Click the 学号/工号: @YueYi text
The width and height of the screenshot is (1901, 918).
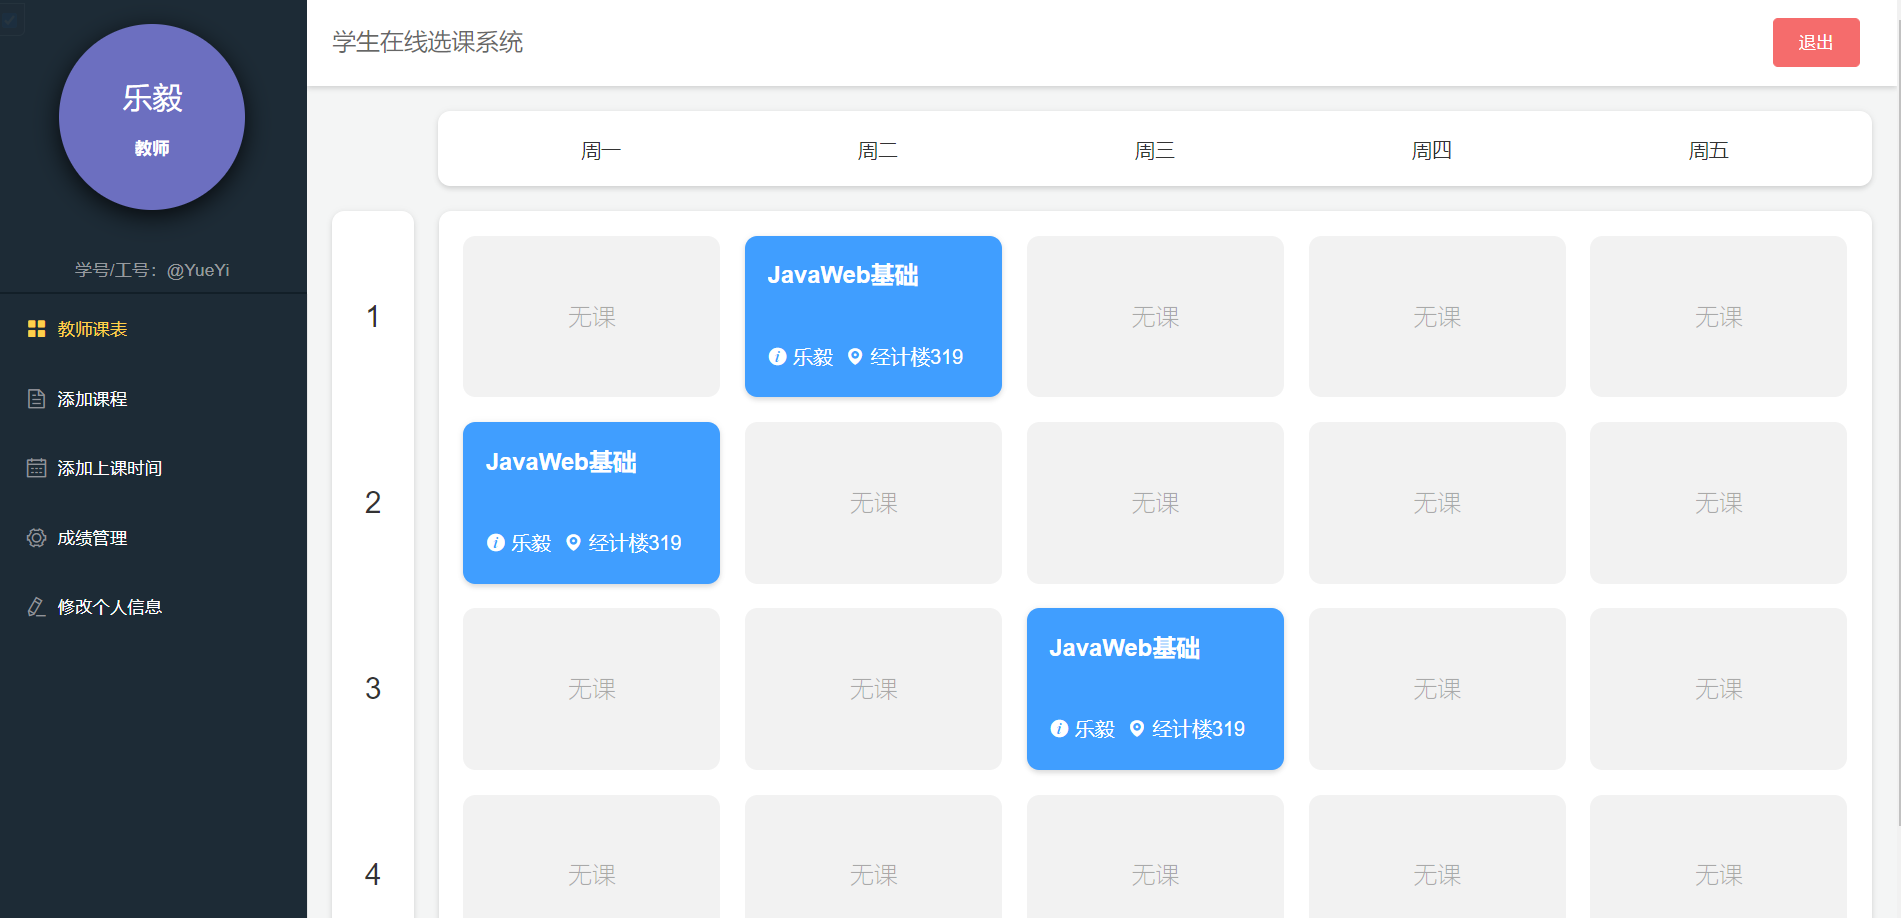[x=152, y=270]
